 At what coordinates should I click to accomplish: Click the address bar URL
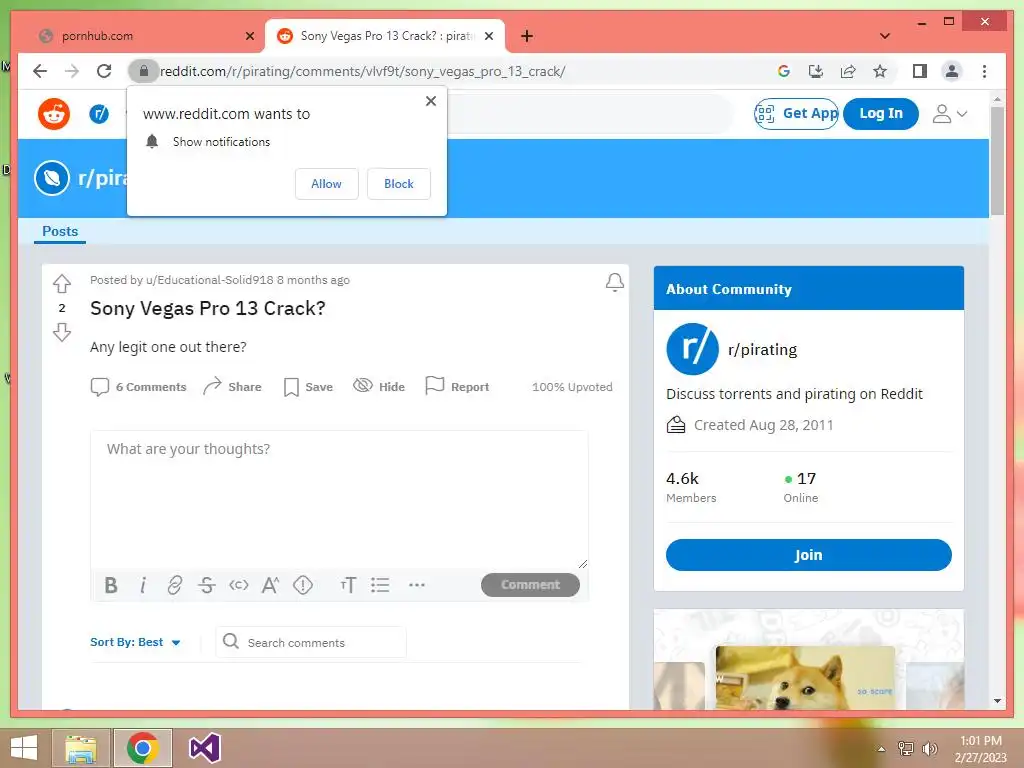click(x=362, y=71)
